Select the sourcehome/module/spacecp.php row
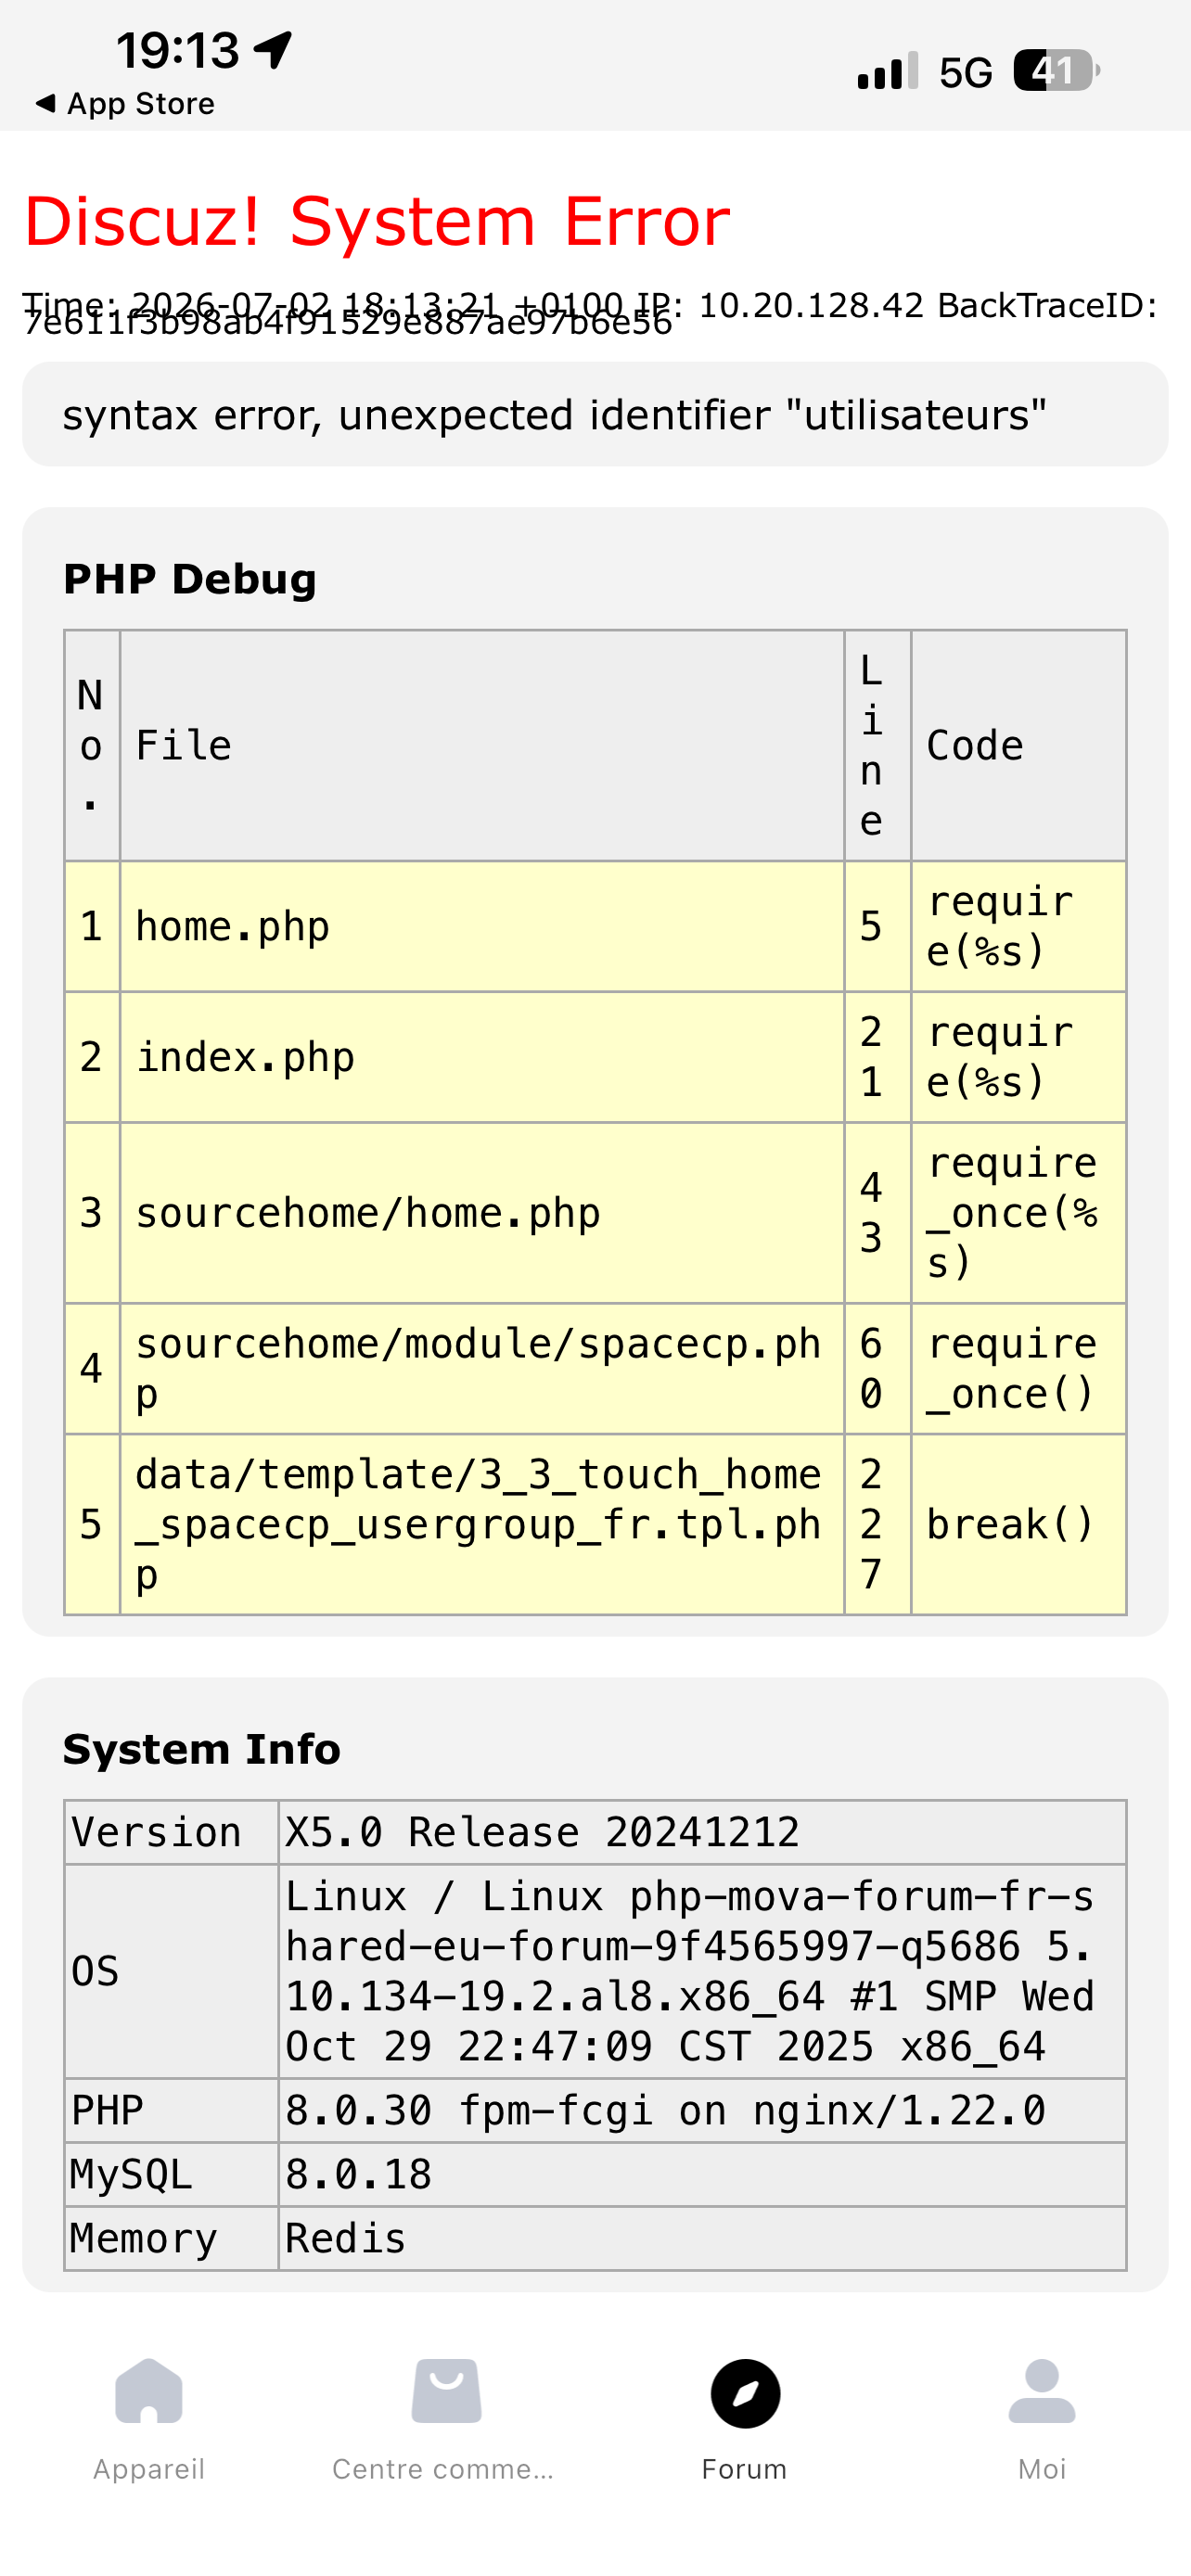Viewport: 1191px width, 2576px height. coord(595,1368)
